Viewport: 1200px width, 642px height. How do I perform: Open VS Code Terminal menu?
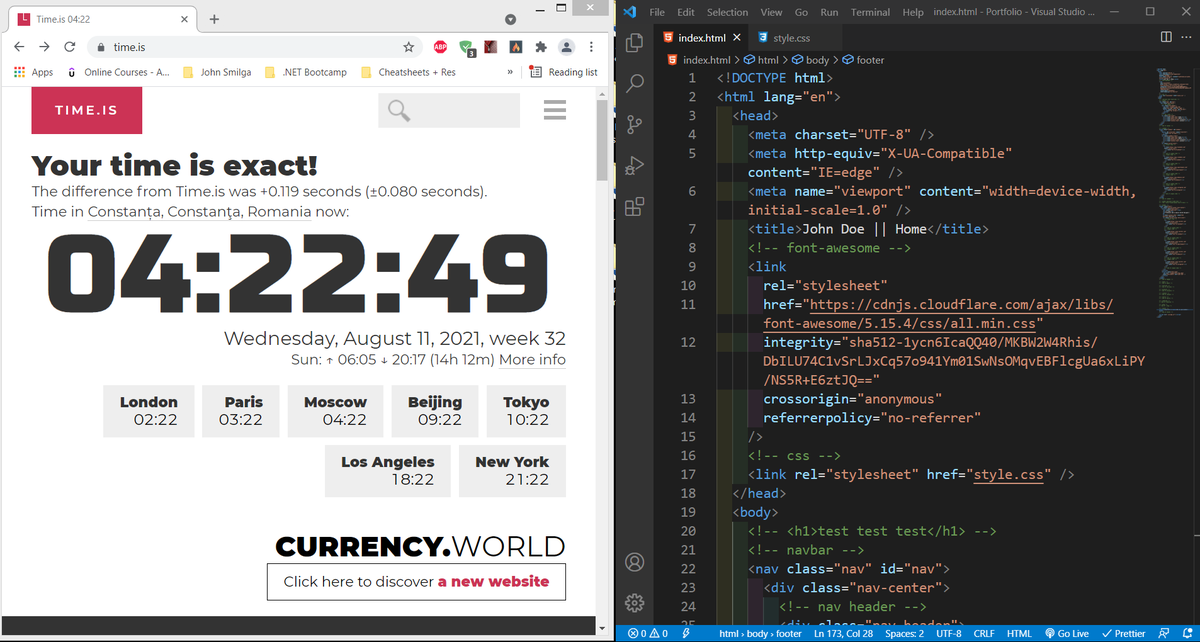tap(870, 12)
